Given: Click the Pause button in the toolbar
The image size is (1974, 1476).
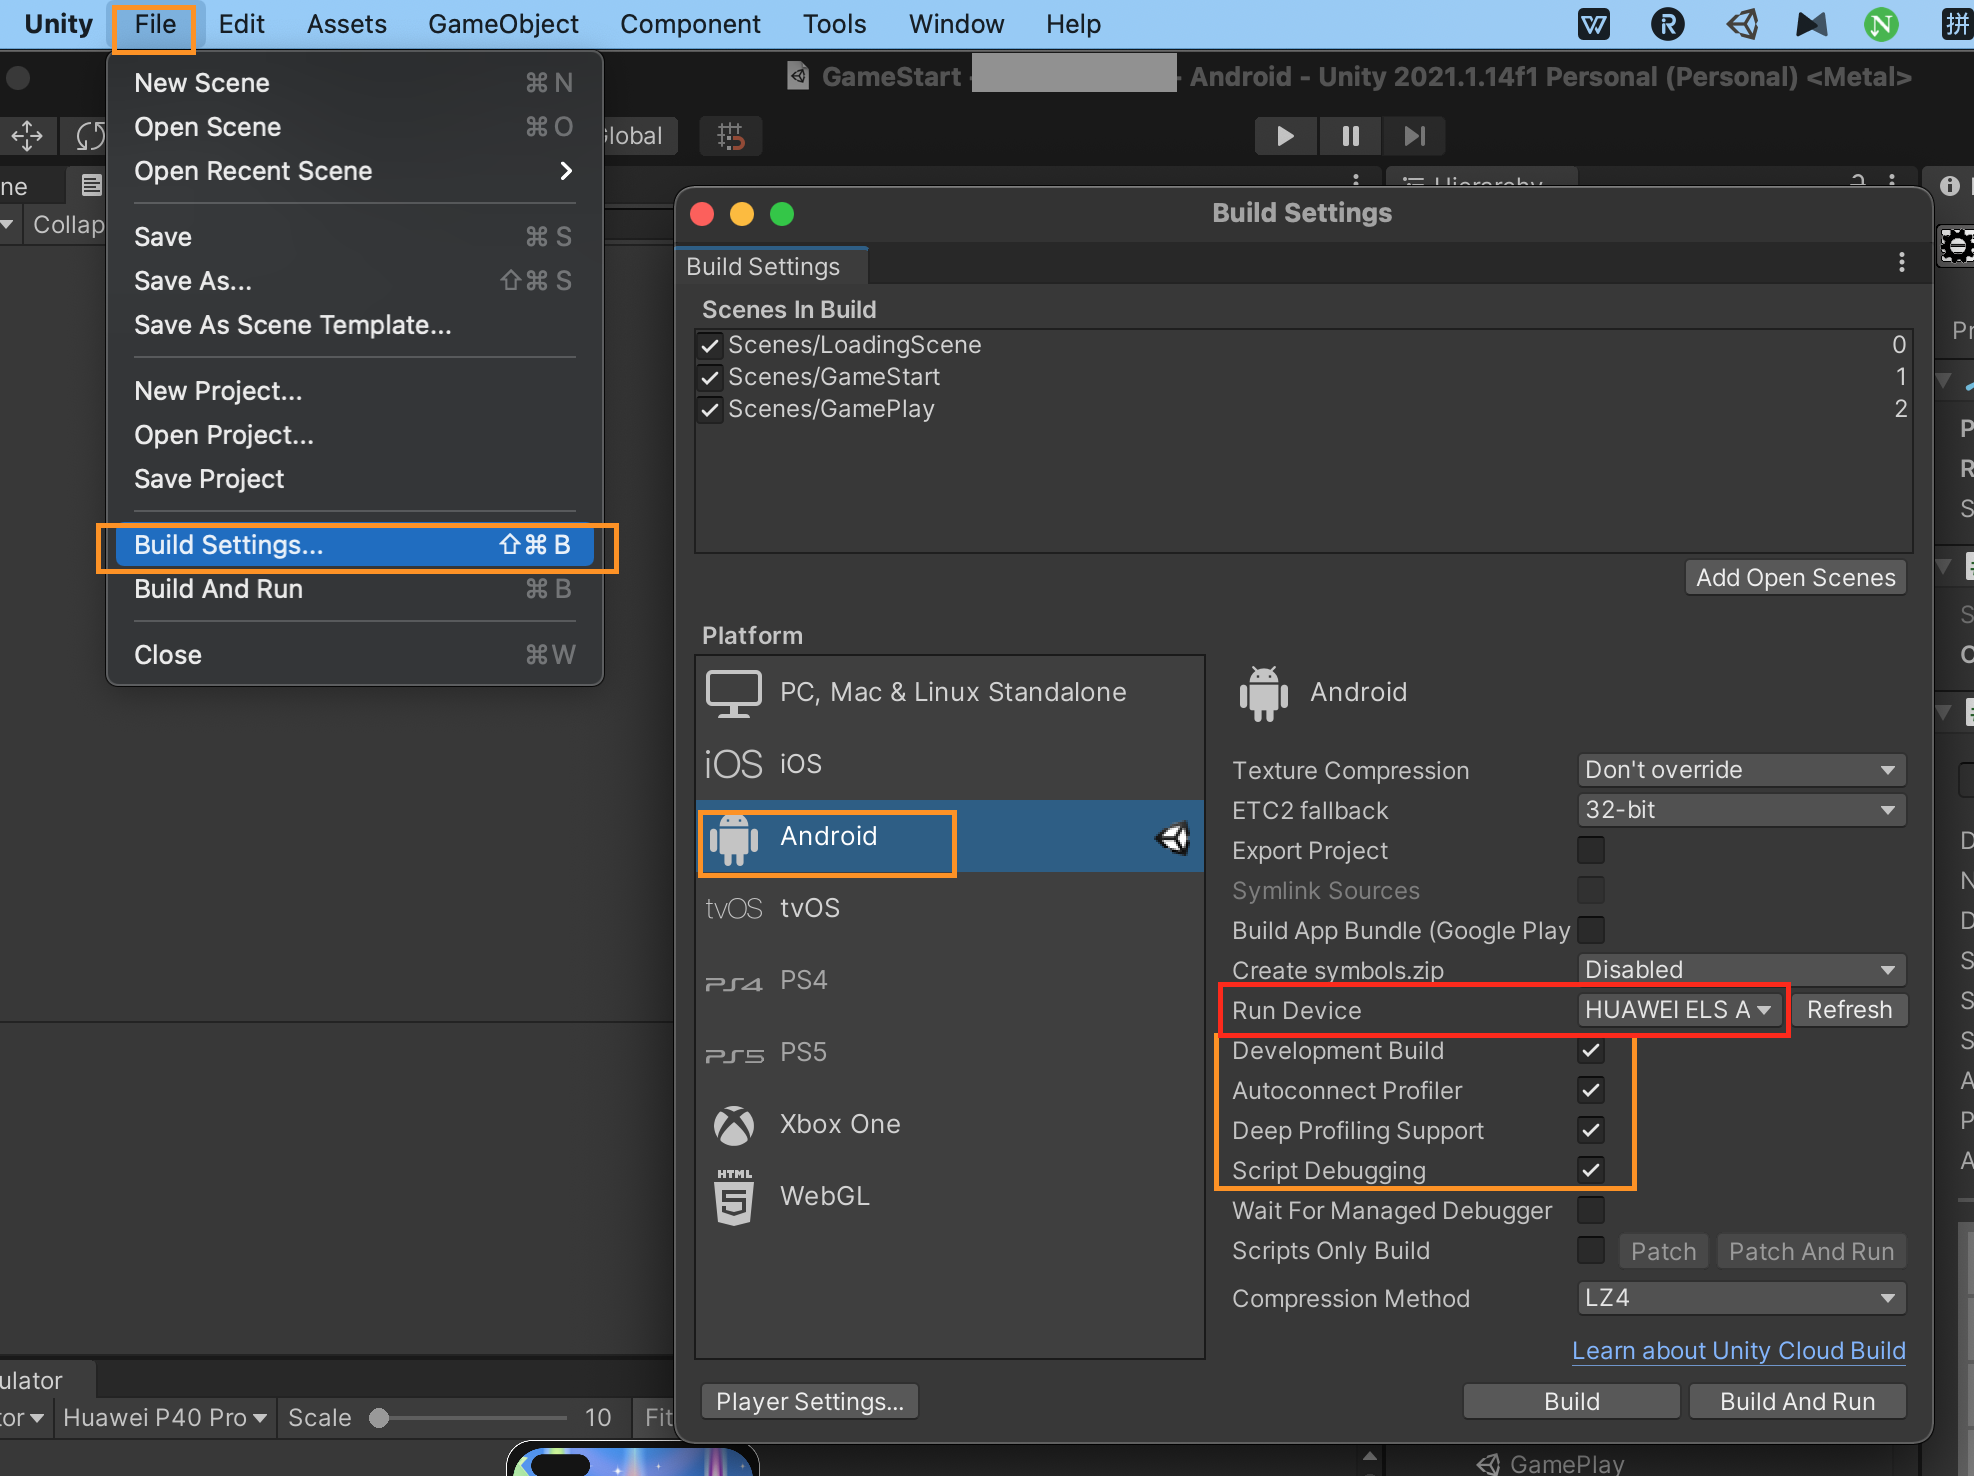Looking at the screenshot, I should (x=1350, y=136).
